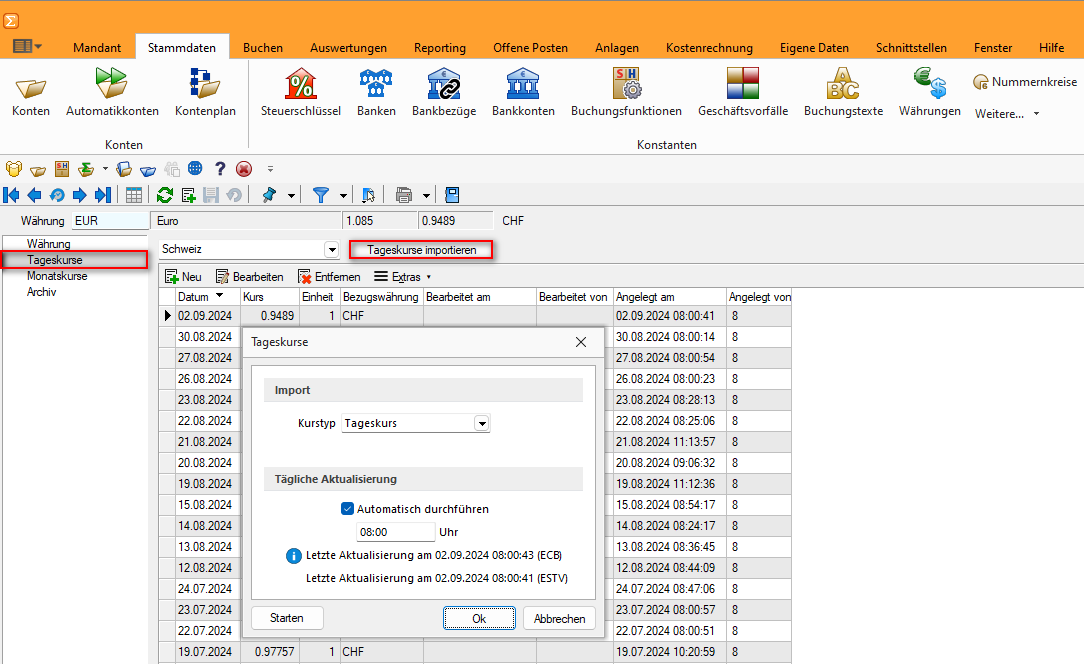Click the Neu button above table

click(x=183, y=277)
